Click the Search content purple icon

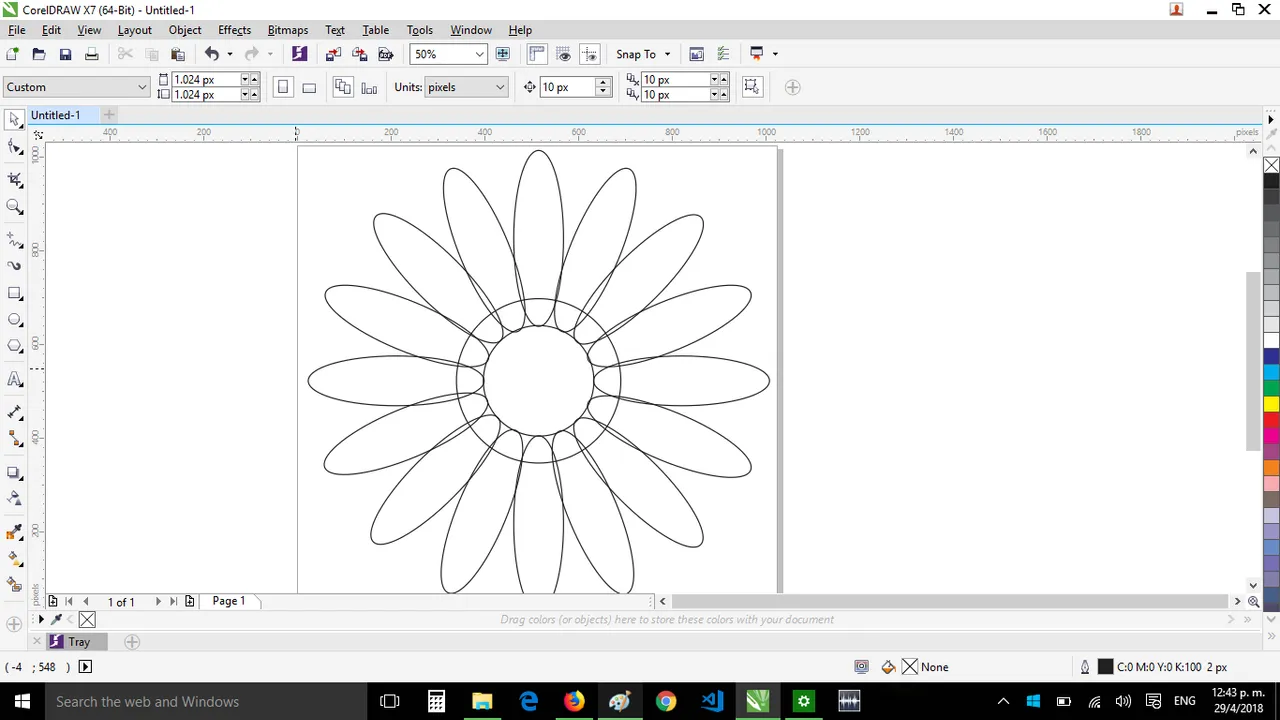coord(299,54)
